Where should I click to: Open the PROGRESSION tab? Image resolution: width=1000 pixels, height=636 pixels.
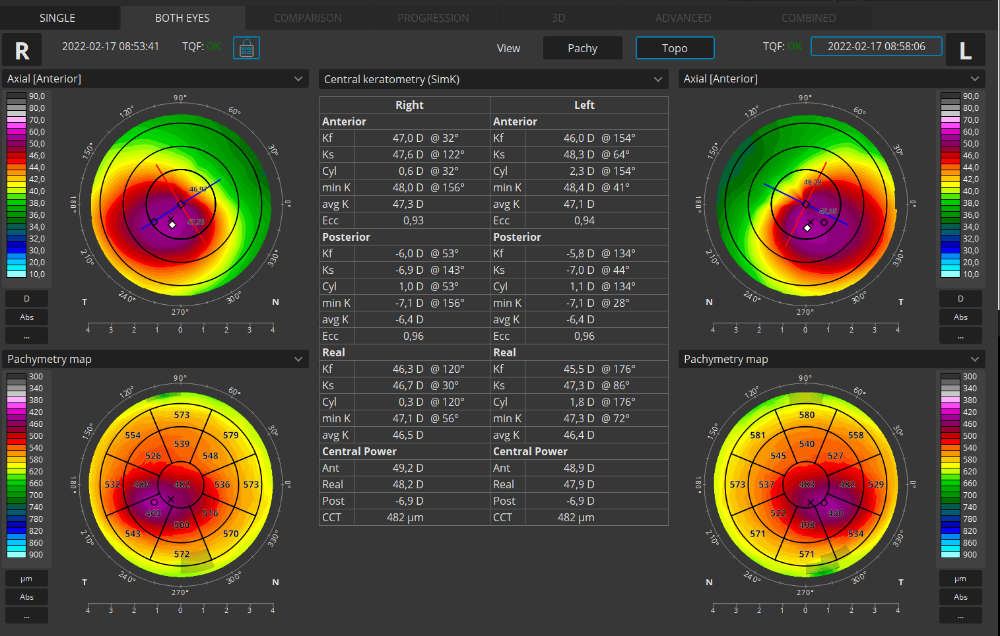(x=433, y=18)
